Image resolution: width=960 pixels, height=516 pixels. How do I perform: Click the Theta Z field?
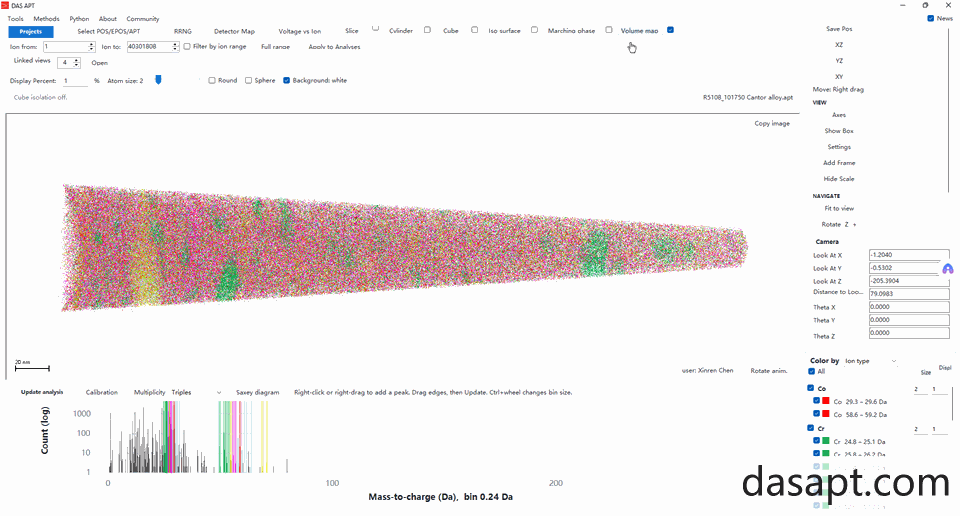909,333
